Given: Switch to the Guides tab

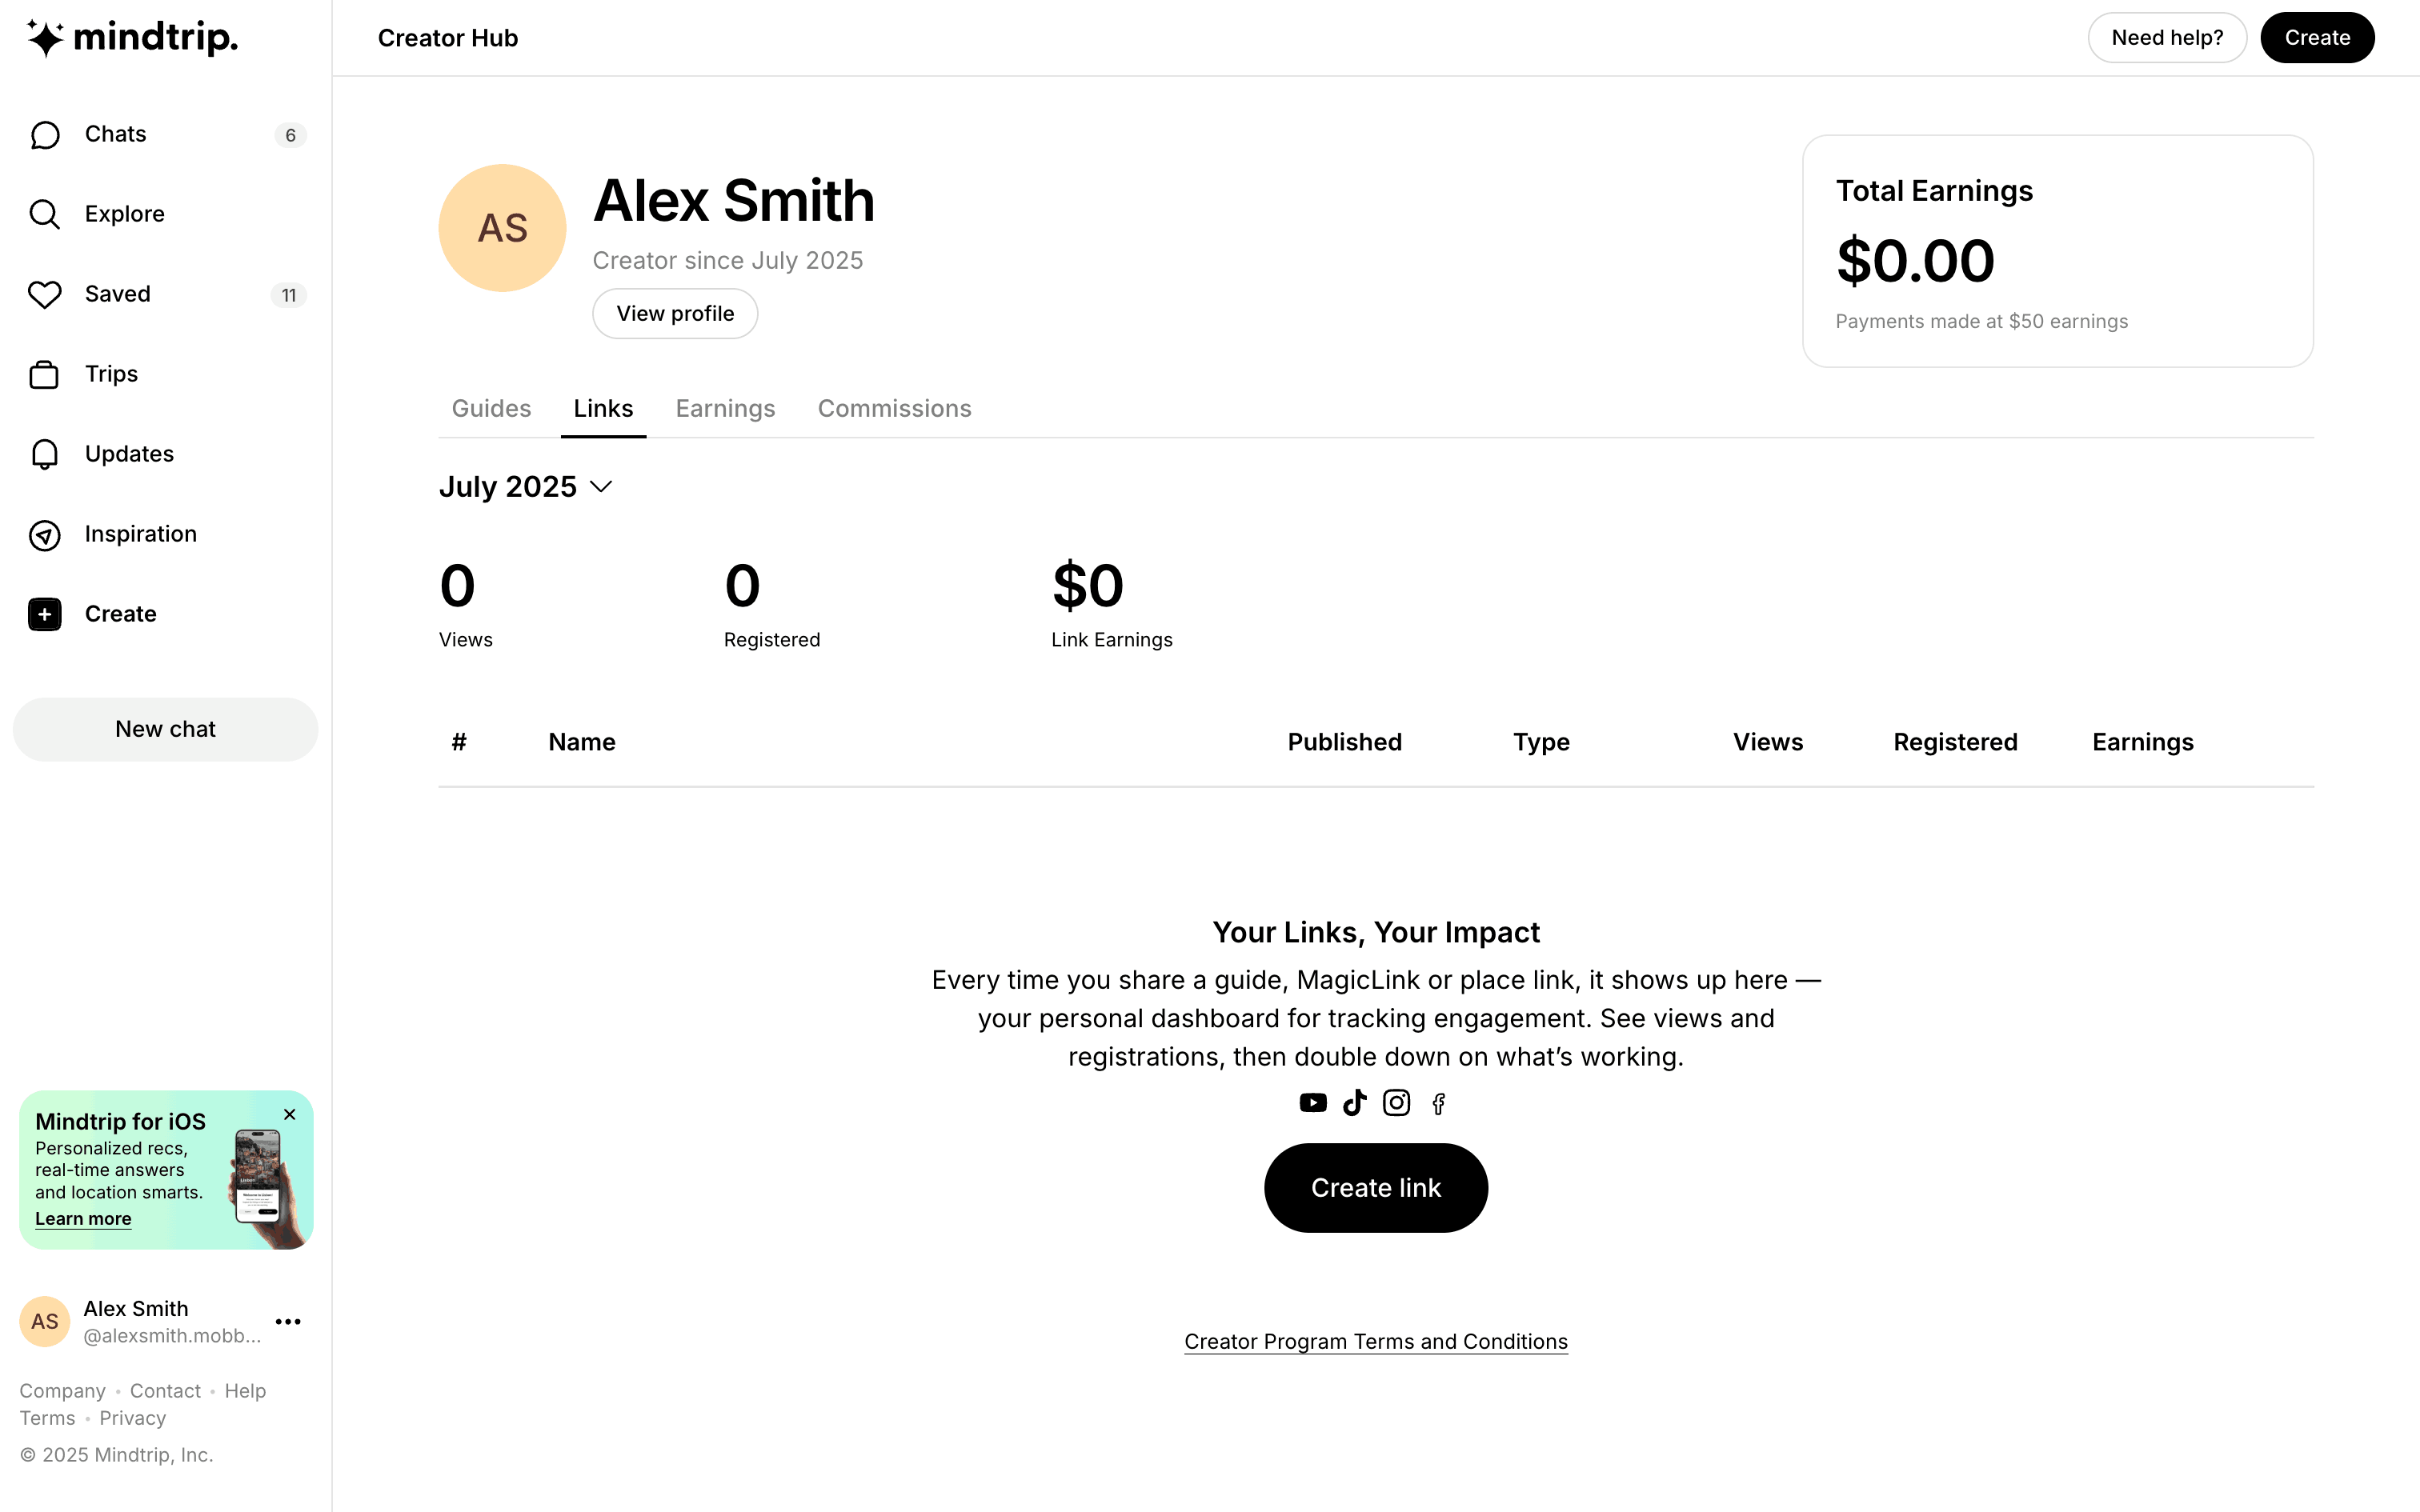Looking at the screenshot, I should [491, 409].
